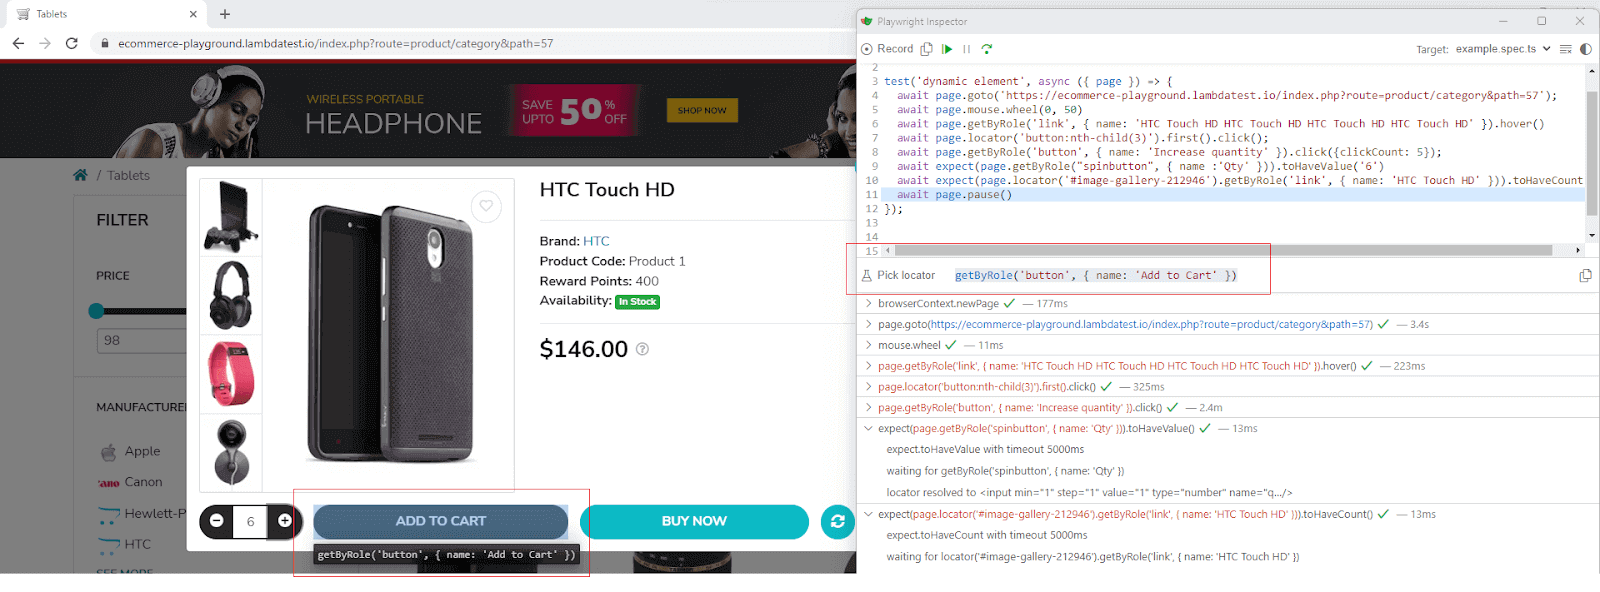The image size is (1600, 592).
Task: Click the In Stock availability badge
Action: coord(637,302)
